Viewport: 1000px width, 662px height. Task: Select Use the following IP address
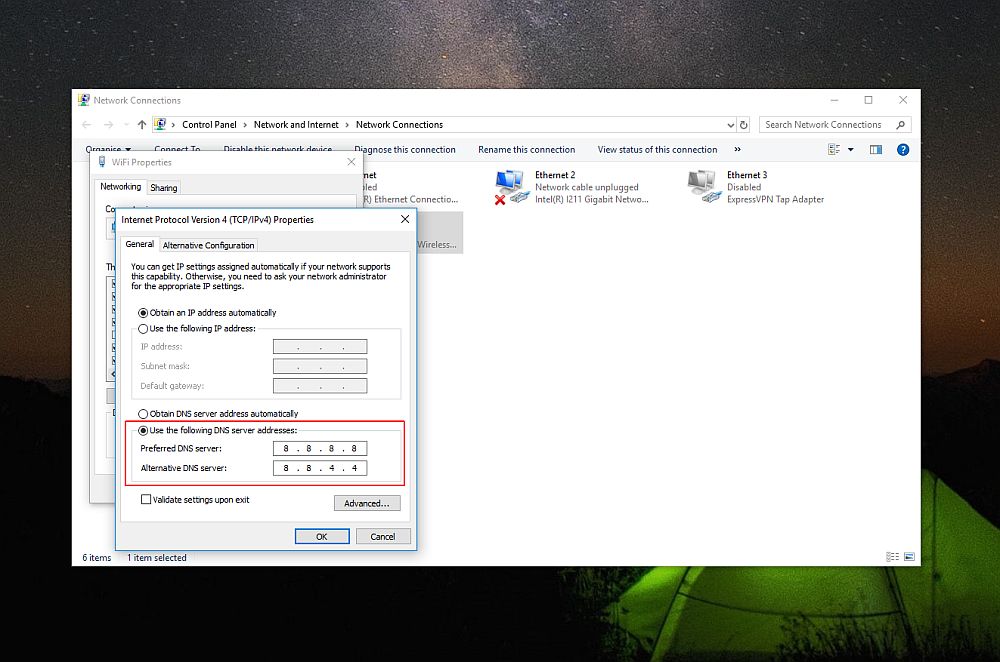143,329
